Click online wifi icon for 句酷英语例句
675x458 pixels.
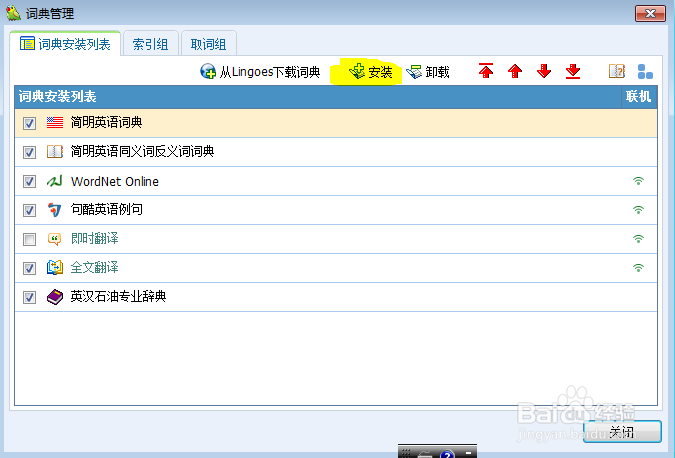coord(638,210)
